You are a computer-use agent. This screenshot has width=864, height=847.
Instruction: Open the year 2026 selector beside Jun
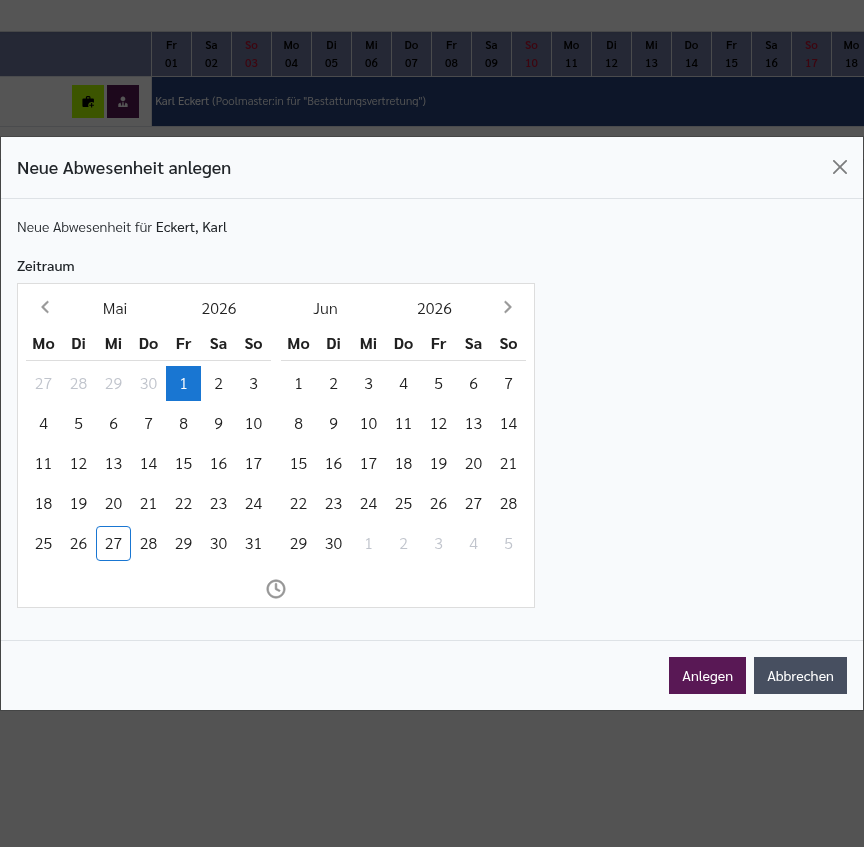[434, 309]
